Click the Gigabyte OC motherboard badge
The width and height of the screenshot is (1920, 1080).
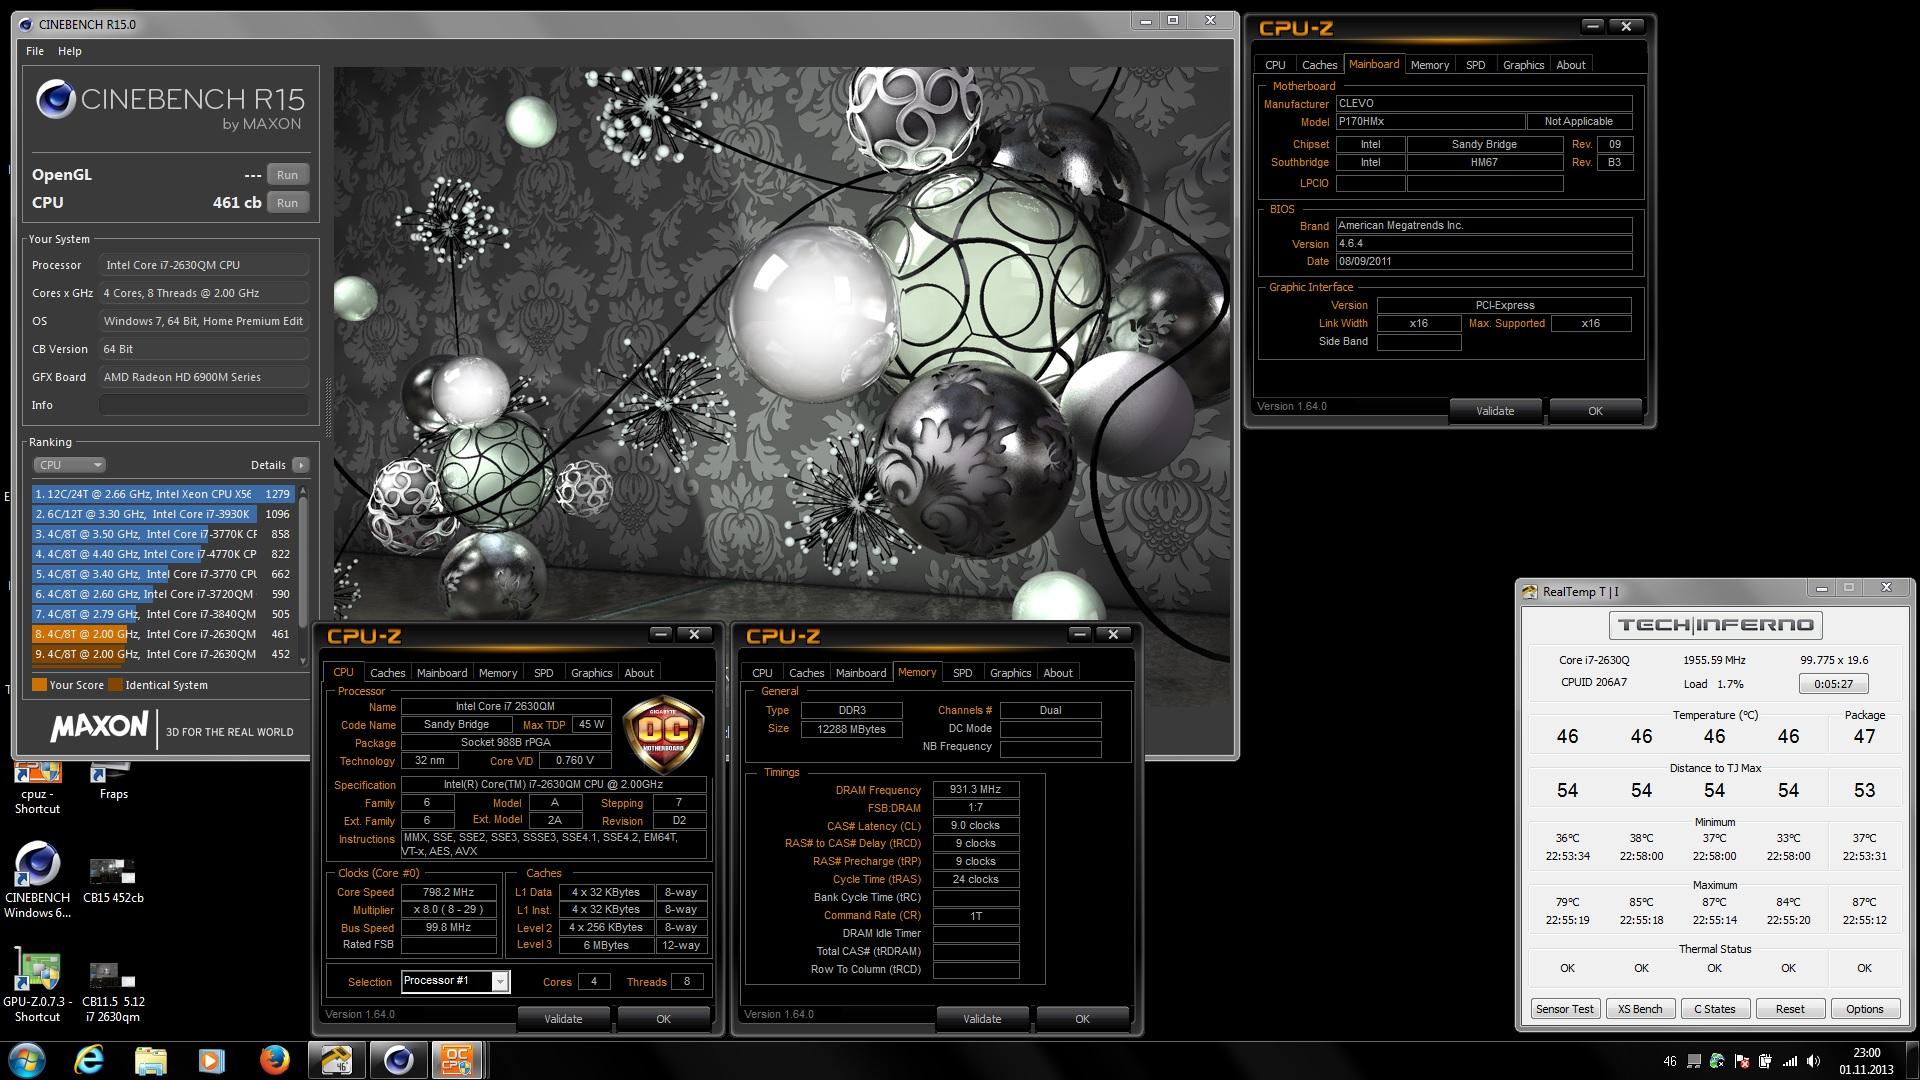[663, 735]
